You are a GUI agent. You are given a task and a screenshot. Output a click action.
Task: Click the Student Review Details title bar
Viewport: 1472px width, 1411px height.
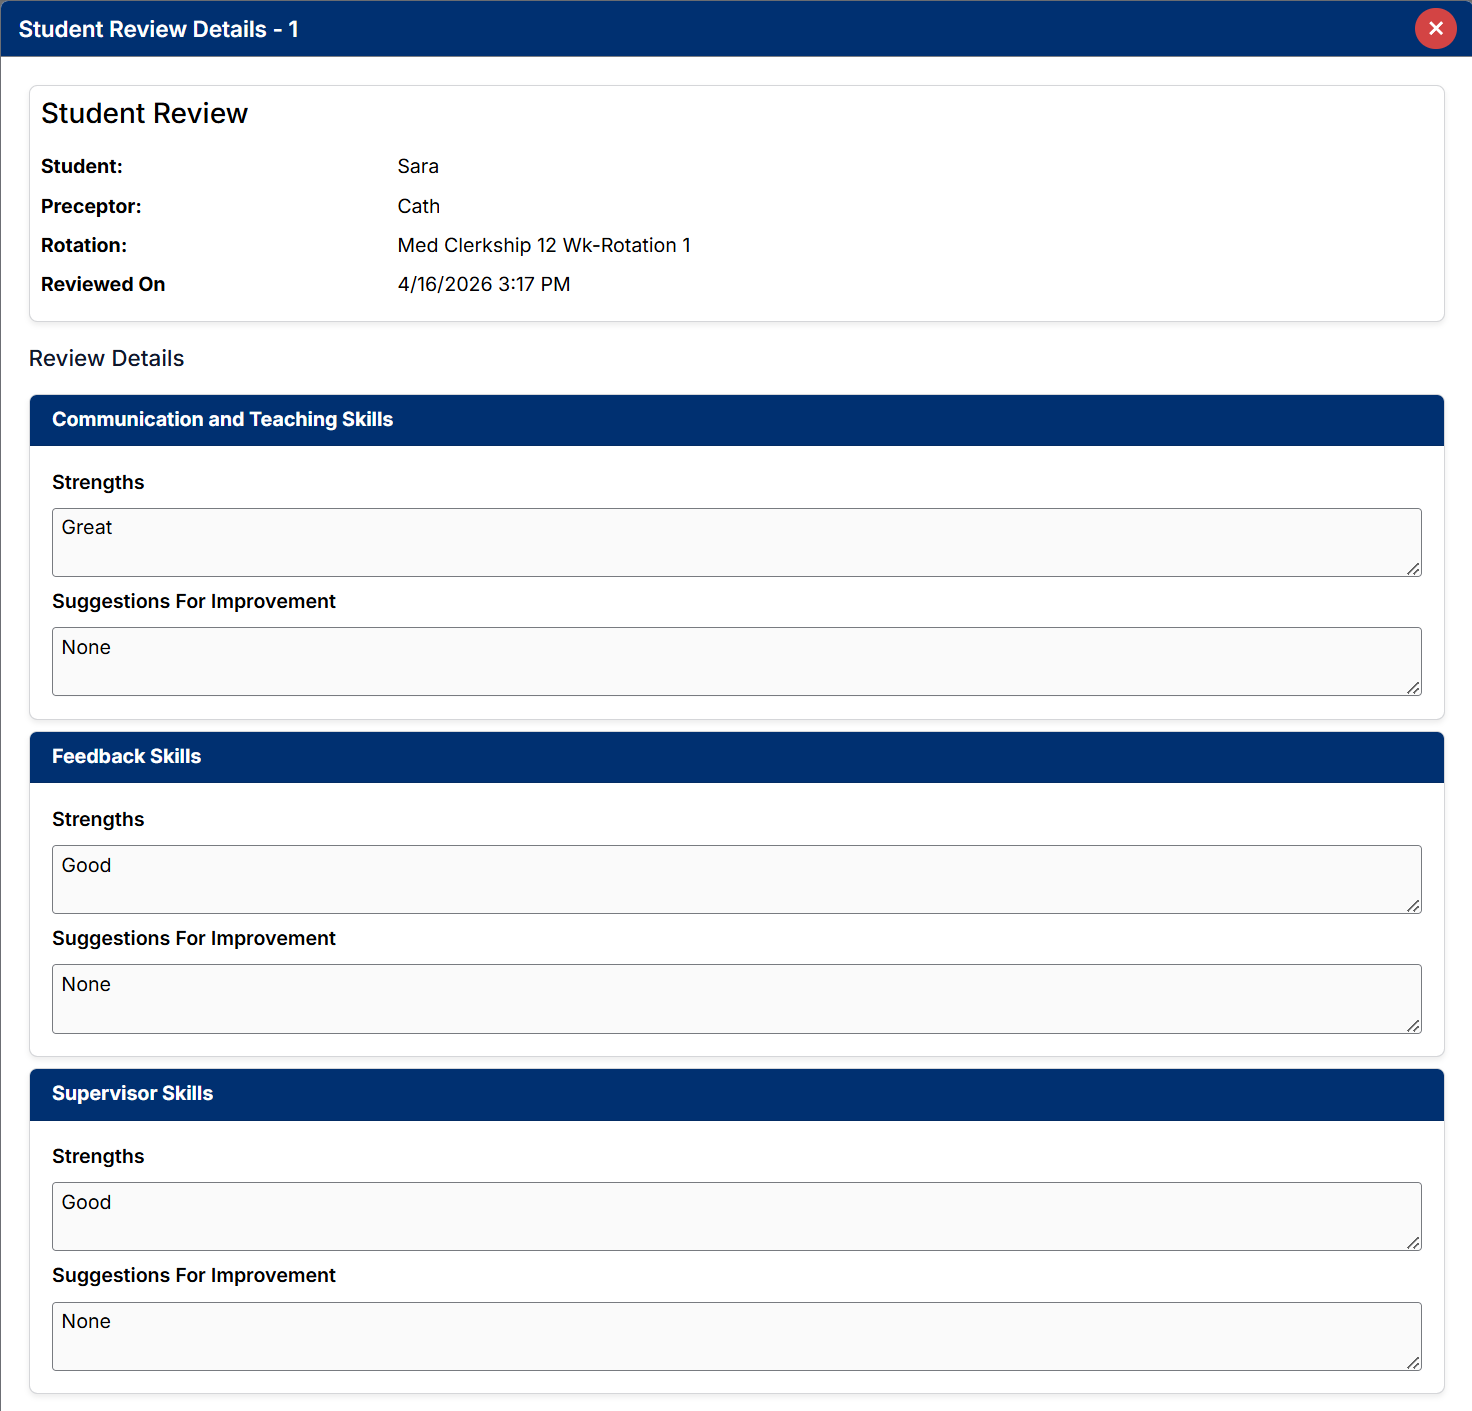click(x=159, y=29)
